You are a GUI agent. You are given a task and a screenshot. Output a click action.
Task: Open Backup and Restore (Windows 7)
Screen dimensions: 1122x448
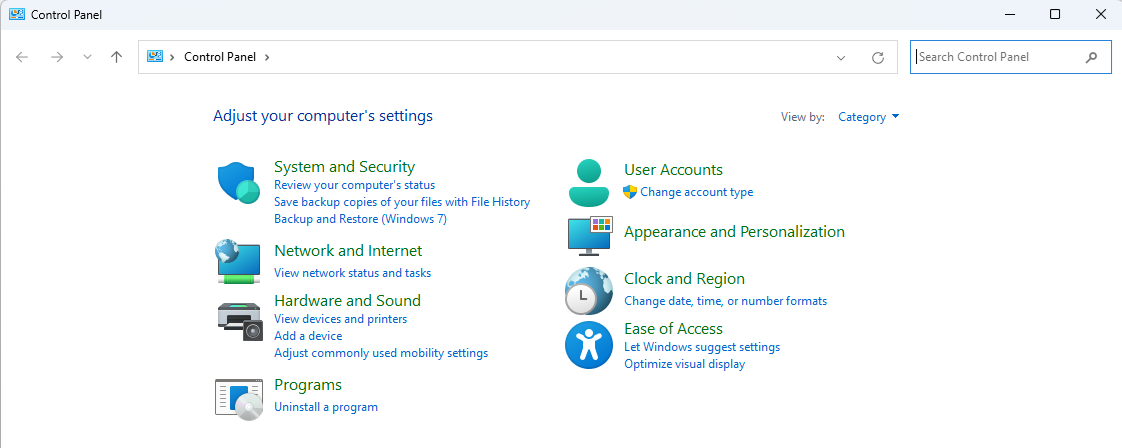coord(361,219)
